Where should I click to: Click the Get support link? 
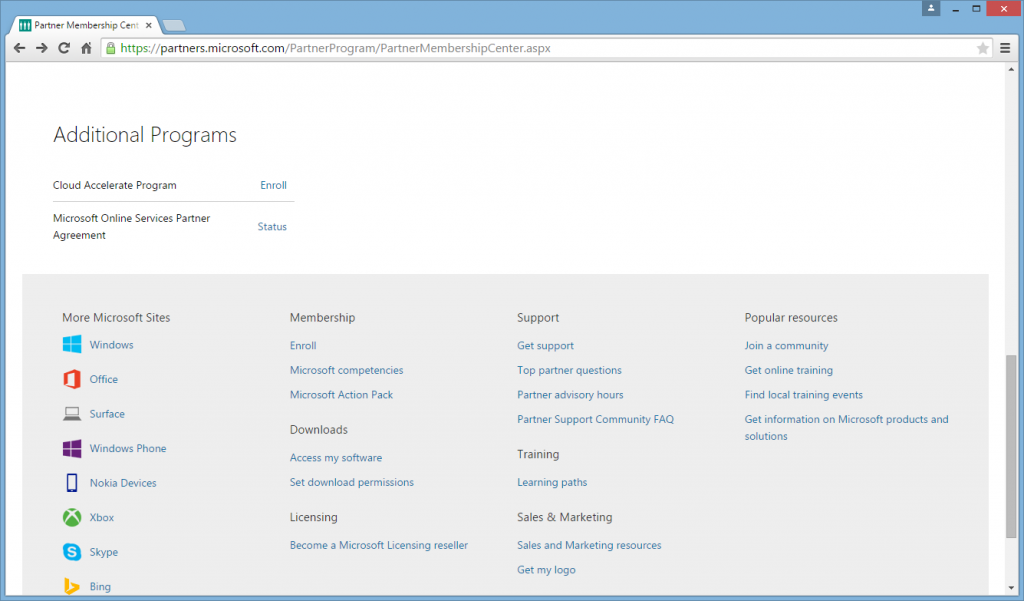pyautogui.click(x=545, y=346)
